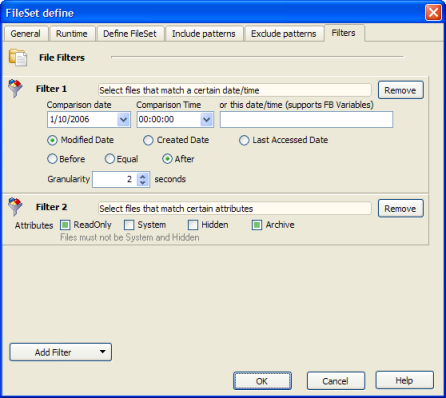The height and width of the screenshot is (398, 446).
Task: Click the Filter 2 funnel icon
Action: (x=15, y=207)
